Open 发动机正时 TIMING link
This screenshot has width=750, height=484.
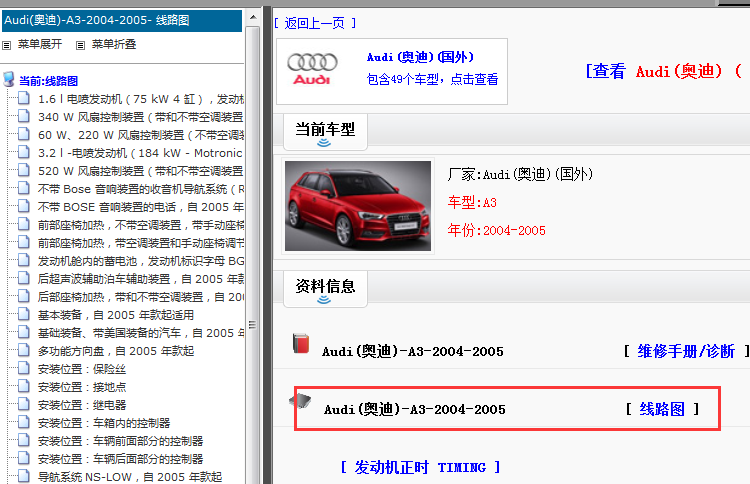420,467
